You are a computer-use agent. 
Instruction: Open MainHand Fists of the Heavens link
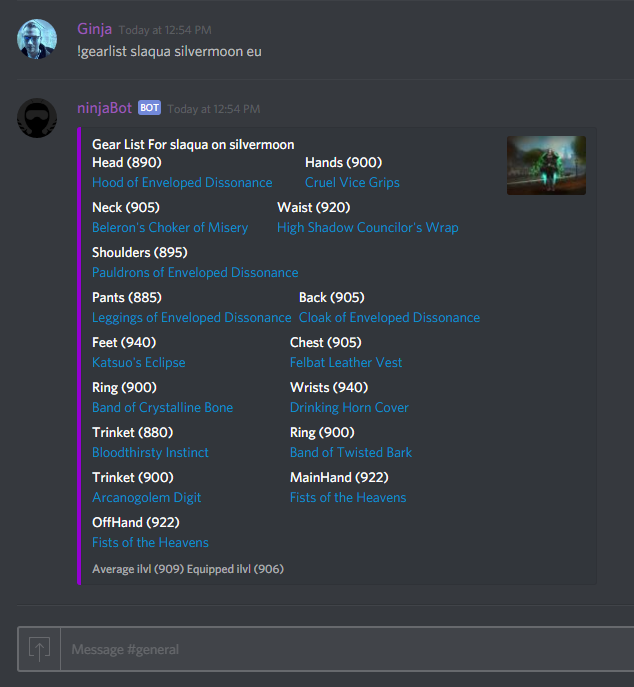click(348, 497)
